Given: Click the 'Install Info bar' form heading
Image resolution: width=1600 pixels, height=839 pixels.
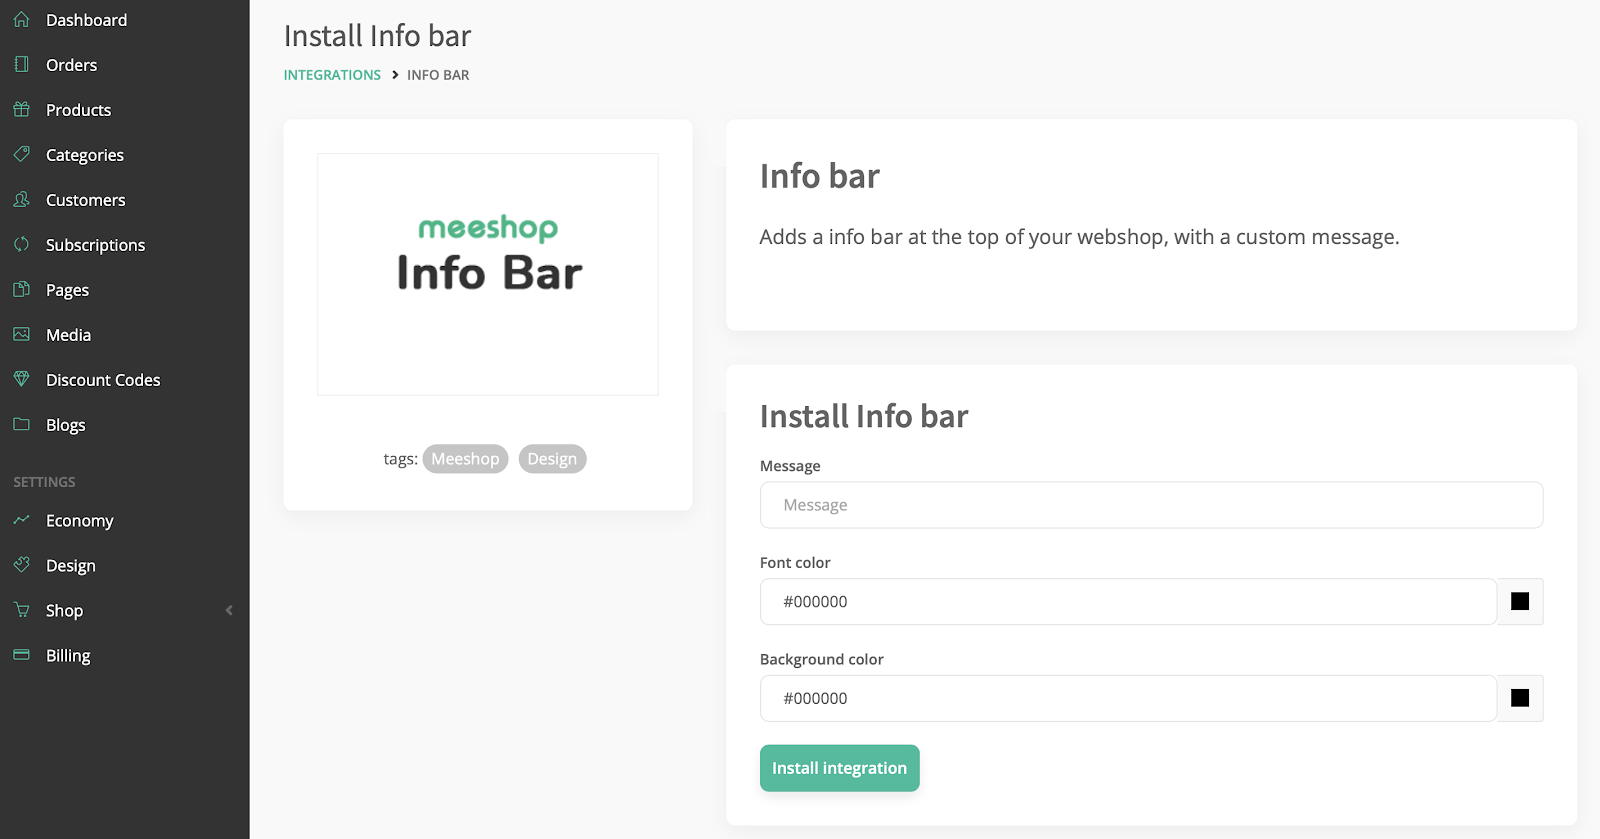Looking at the screenshot, I should click(864, 416).
